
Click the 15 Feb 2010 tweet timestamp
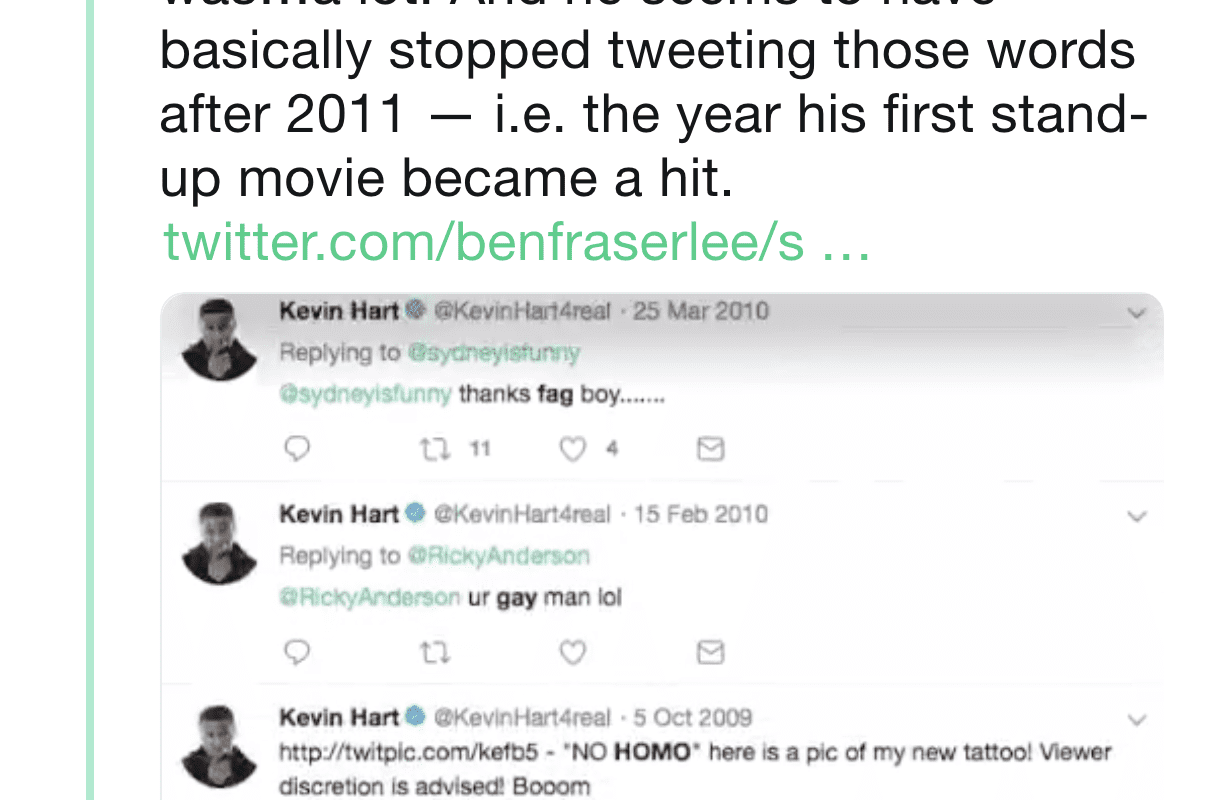point(701,514)
